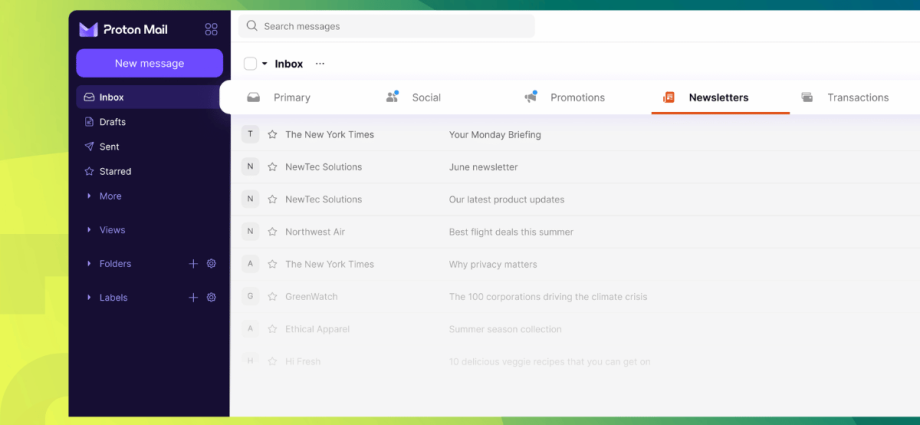Open the Proton apps grid switcher
The image size is (920, 425).
(x=211, y=29)
